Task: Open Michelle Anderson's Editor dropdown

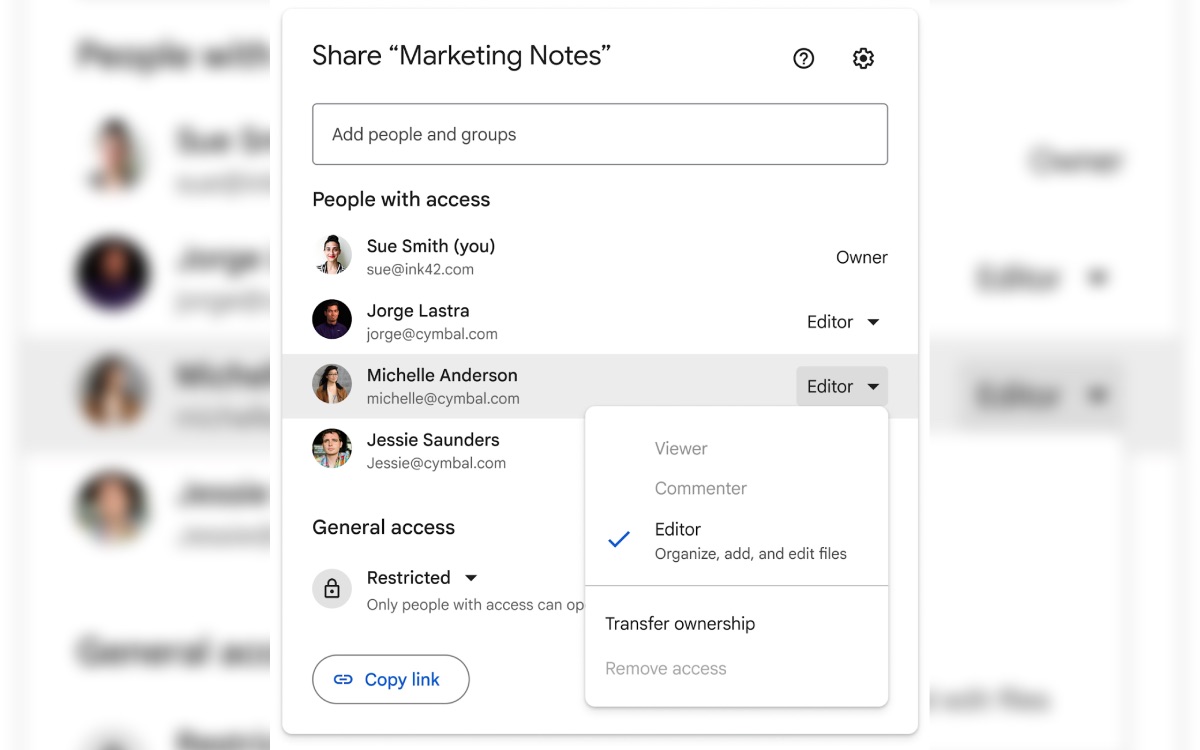Action: click(x=841, y=386)
